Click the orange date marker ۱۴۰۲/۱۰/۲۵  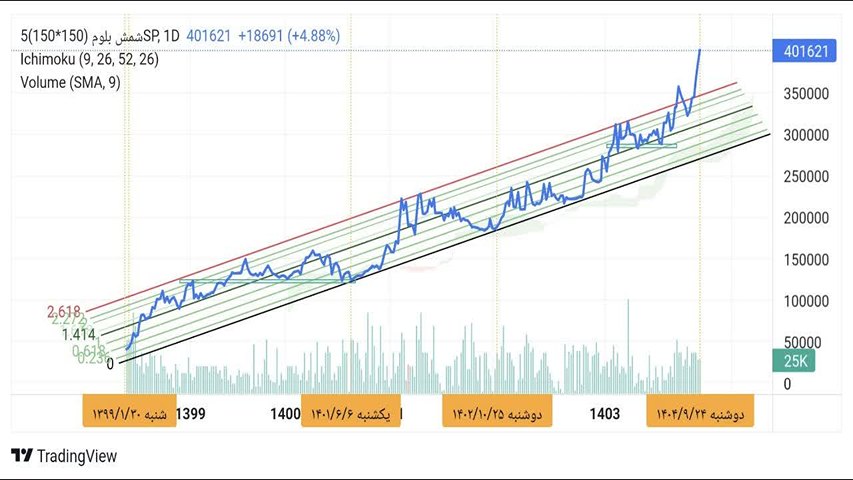pyautogui.click(x=497, y=412)
